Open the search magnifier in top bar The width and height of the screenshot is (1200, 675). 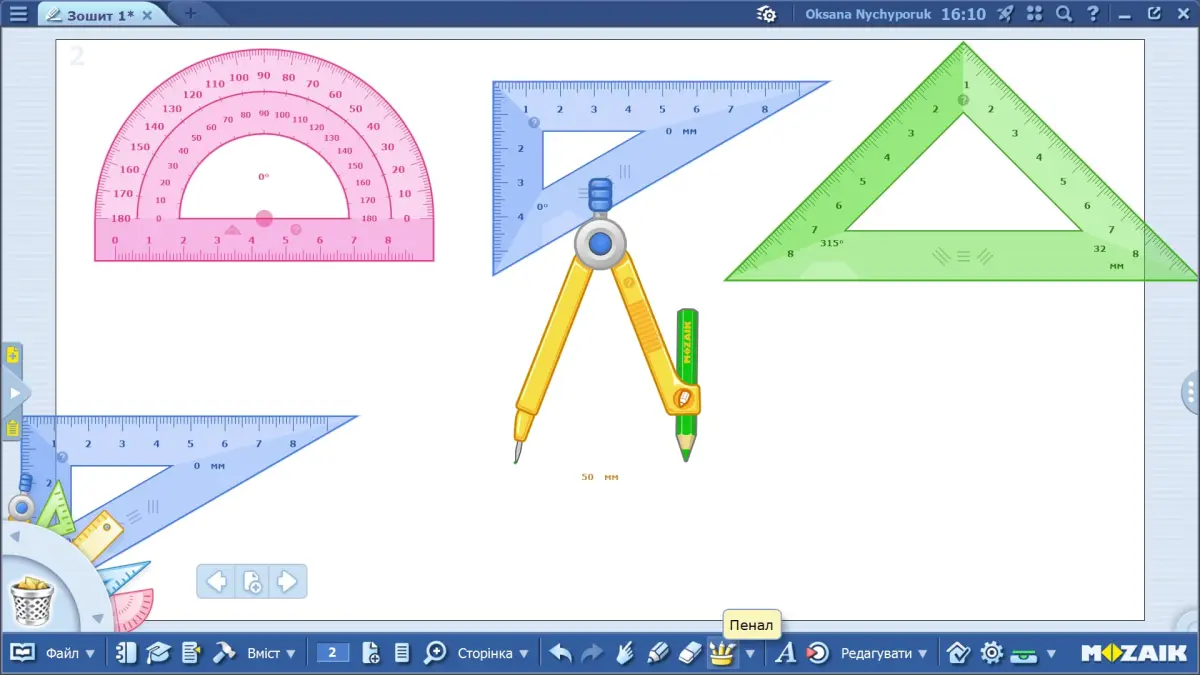1064,14
